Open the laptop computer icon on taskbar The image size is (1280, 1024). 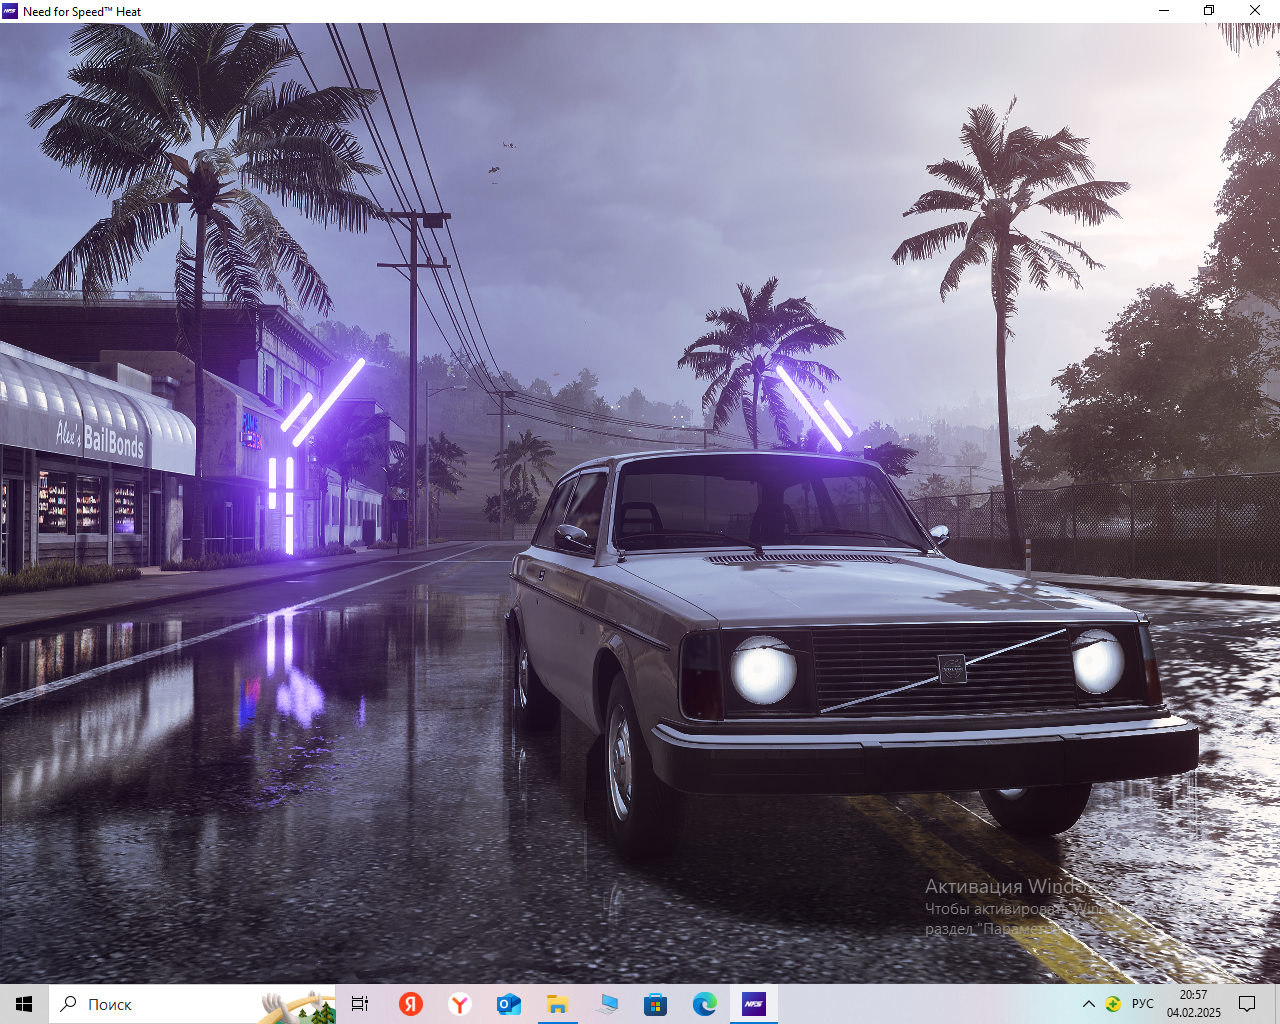tap(607, 1004)
